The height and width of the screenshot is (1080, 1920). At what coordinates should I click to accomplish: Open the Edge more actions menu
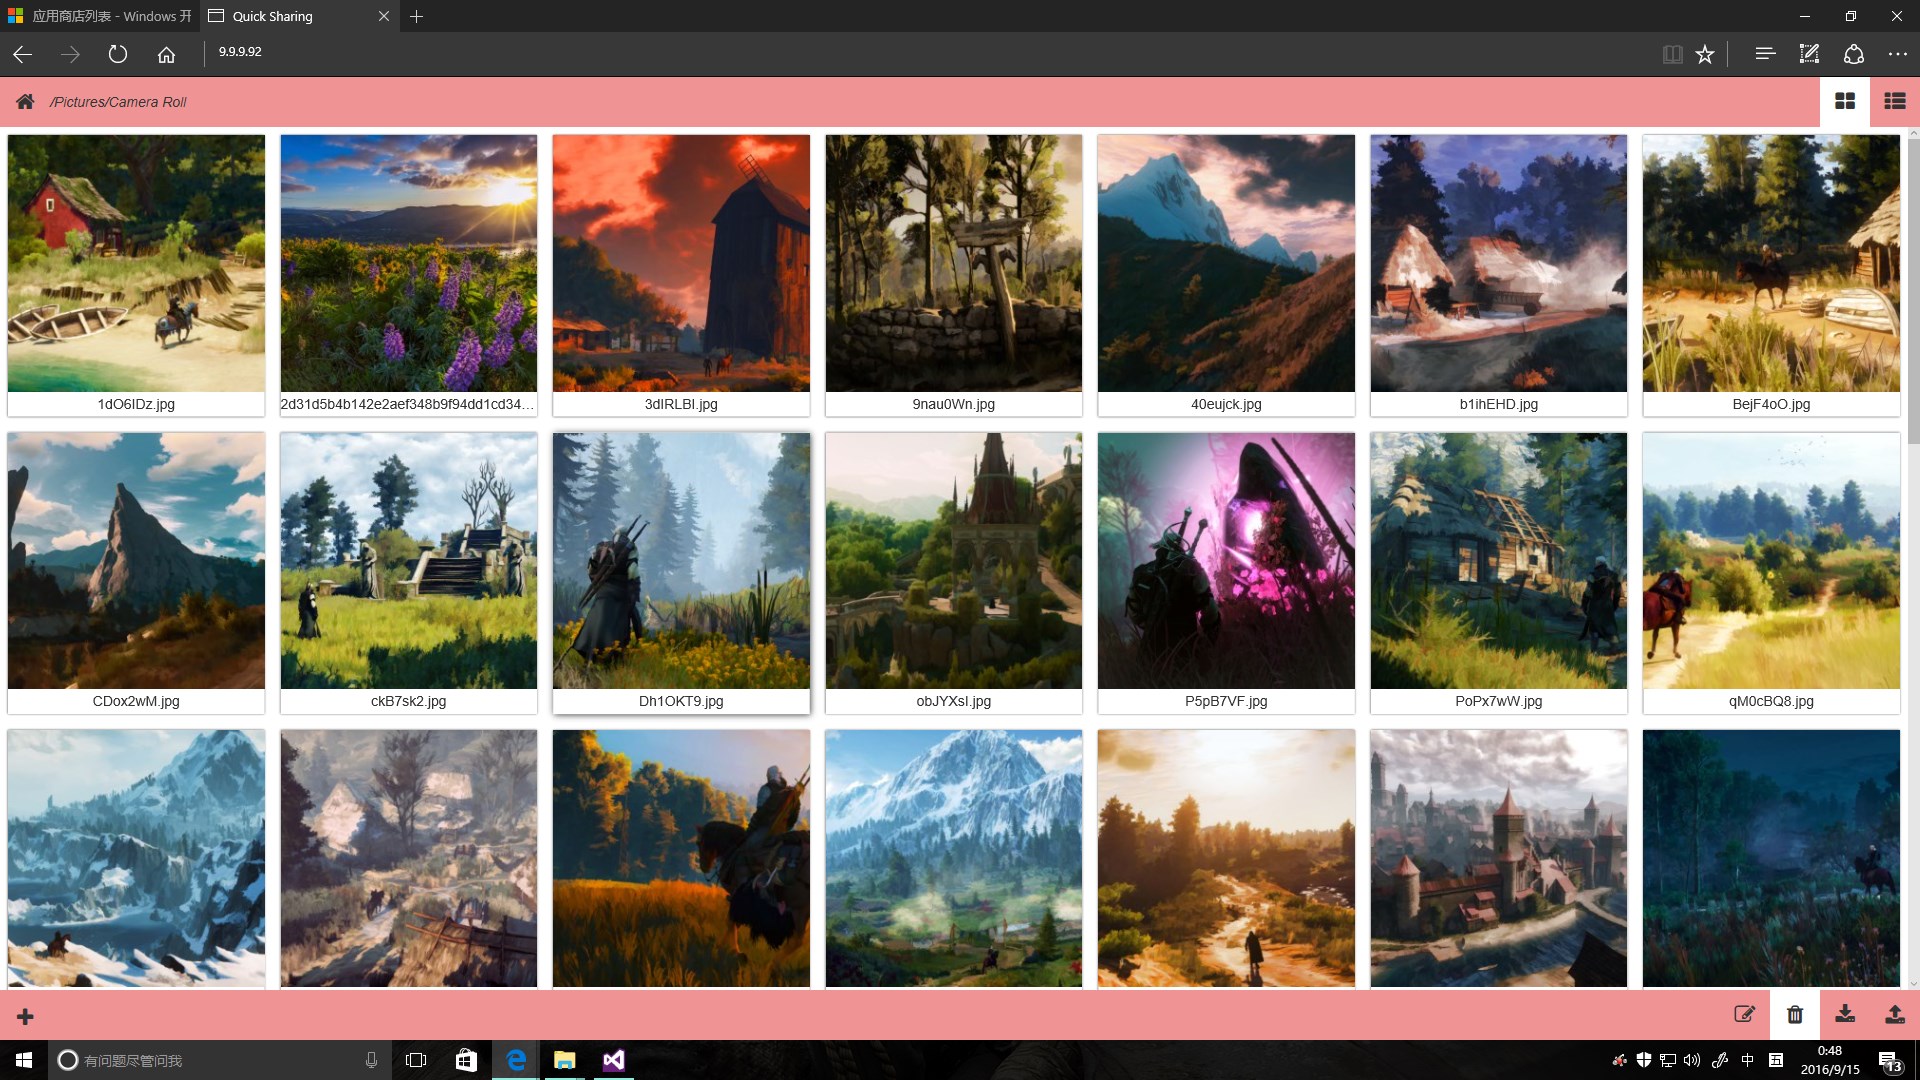[1897, 54]
